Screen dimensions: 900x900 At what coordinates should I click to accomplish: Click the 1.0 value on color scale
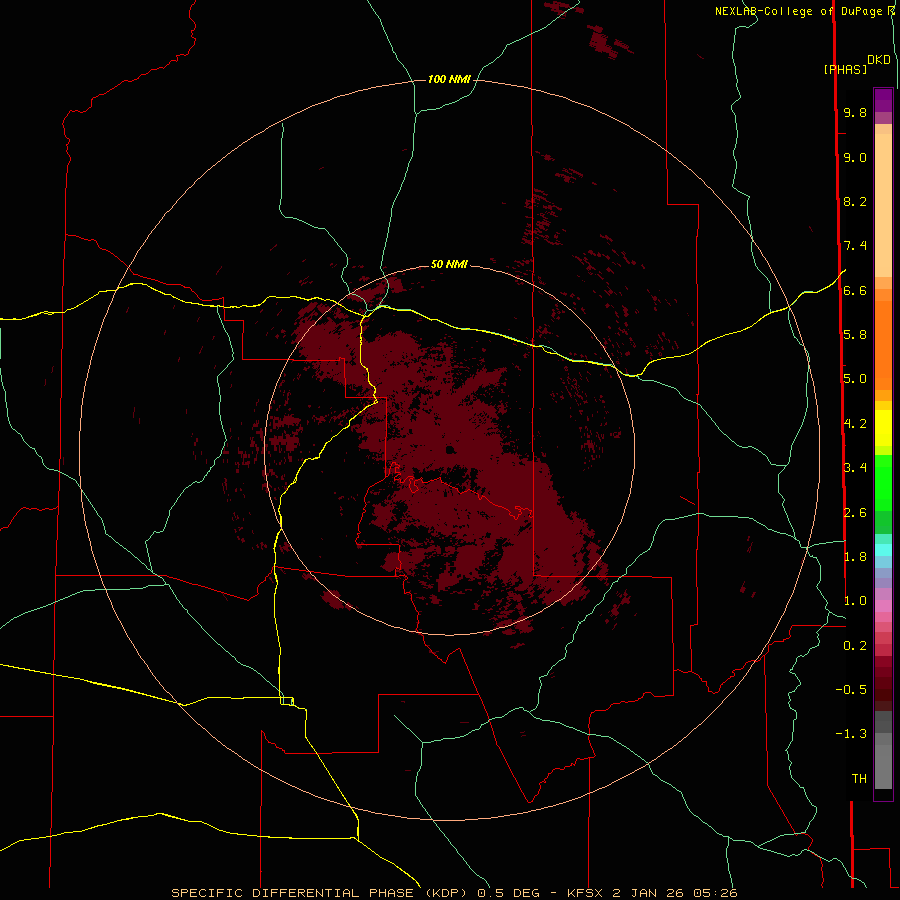pyautogui.click(x=855, y=601)
